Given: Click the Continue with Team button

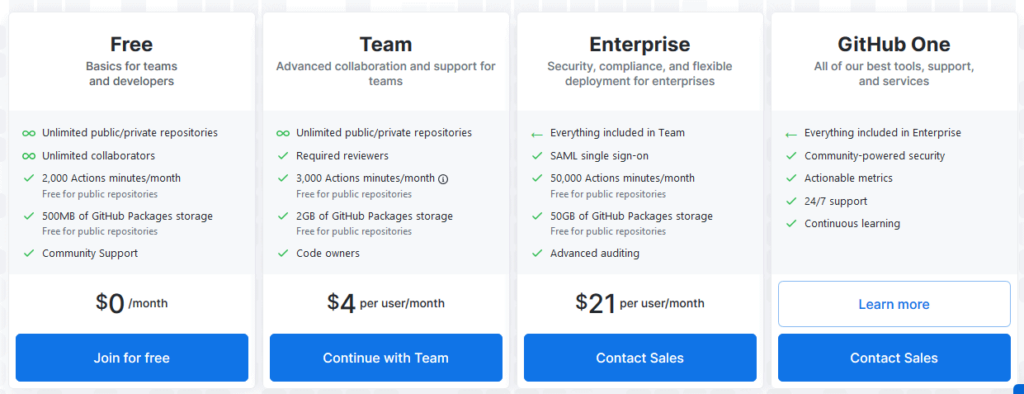Looking at the screenshot, I should 386,357.
